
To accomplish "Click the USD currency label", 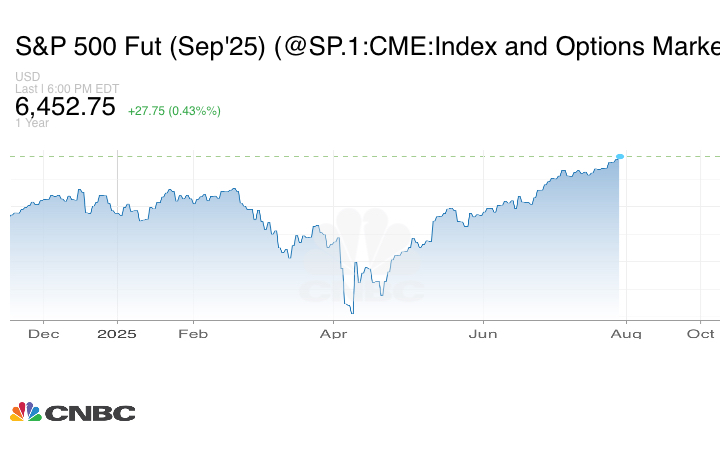I will point(27,77).
